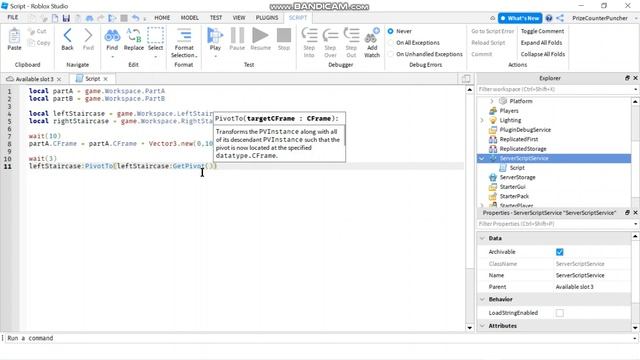Switch to the MODEL ribbon tab
Screen dimensions: 640x360
click(x=190, y=18)
